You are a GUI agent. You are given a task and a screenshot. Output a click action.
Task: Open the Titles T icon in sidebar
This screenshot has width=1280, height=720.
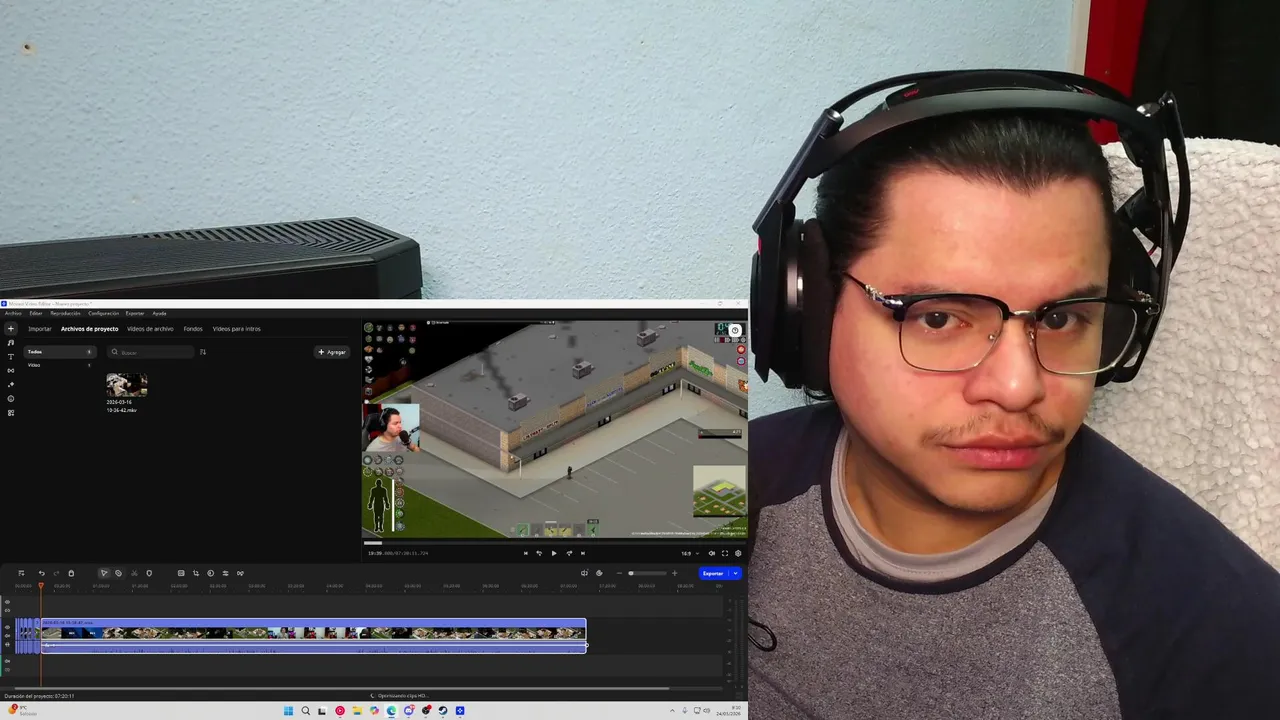click(x=11, y=357)
